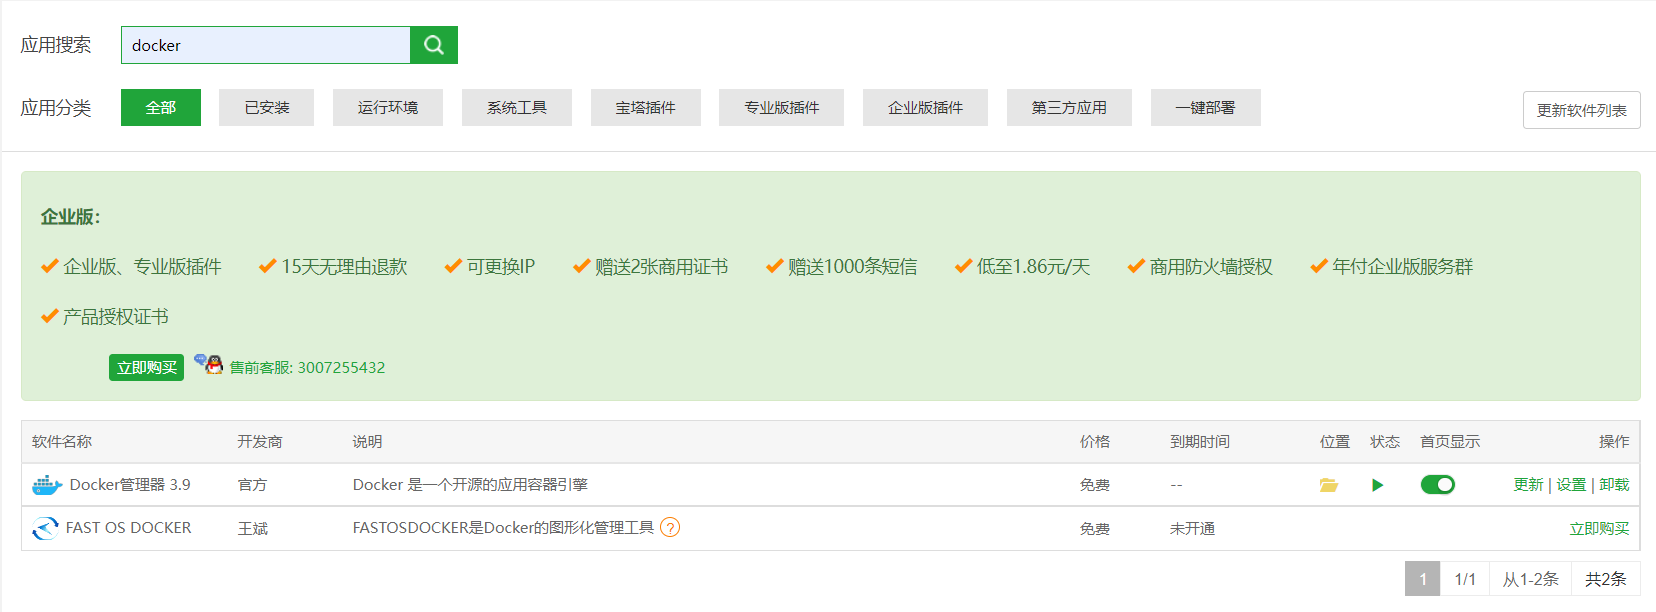This screenshot has height=612, width=1656.
Task: Click the 官方 developer cell
Action: click(x=252, y=485)
